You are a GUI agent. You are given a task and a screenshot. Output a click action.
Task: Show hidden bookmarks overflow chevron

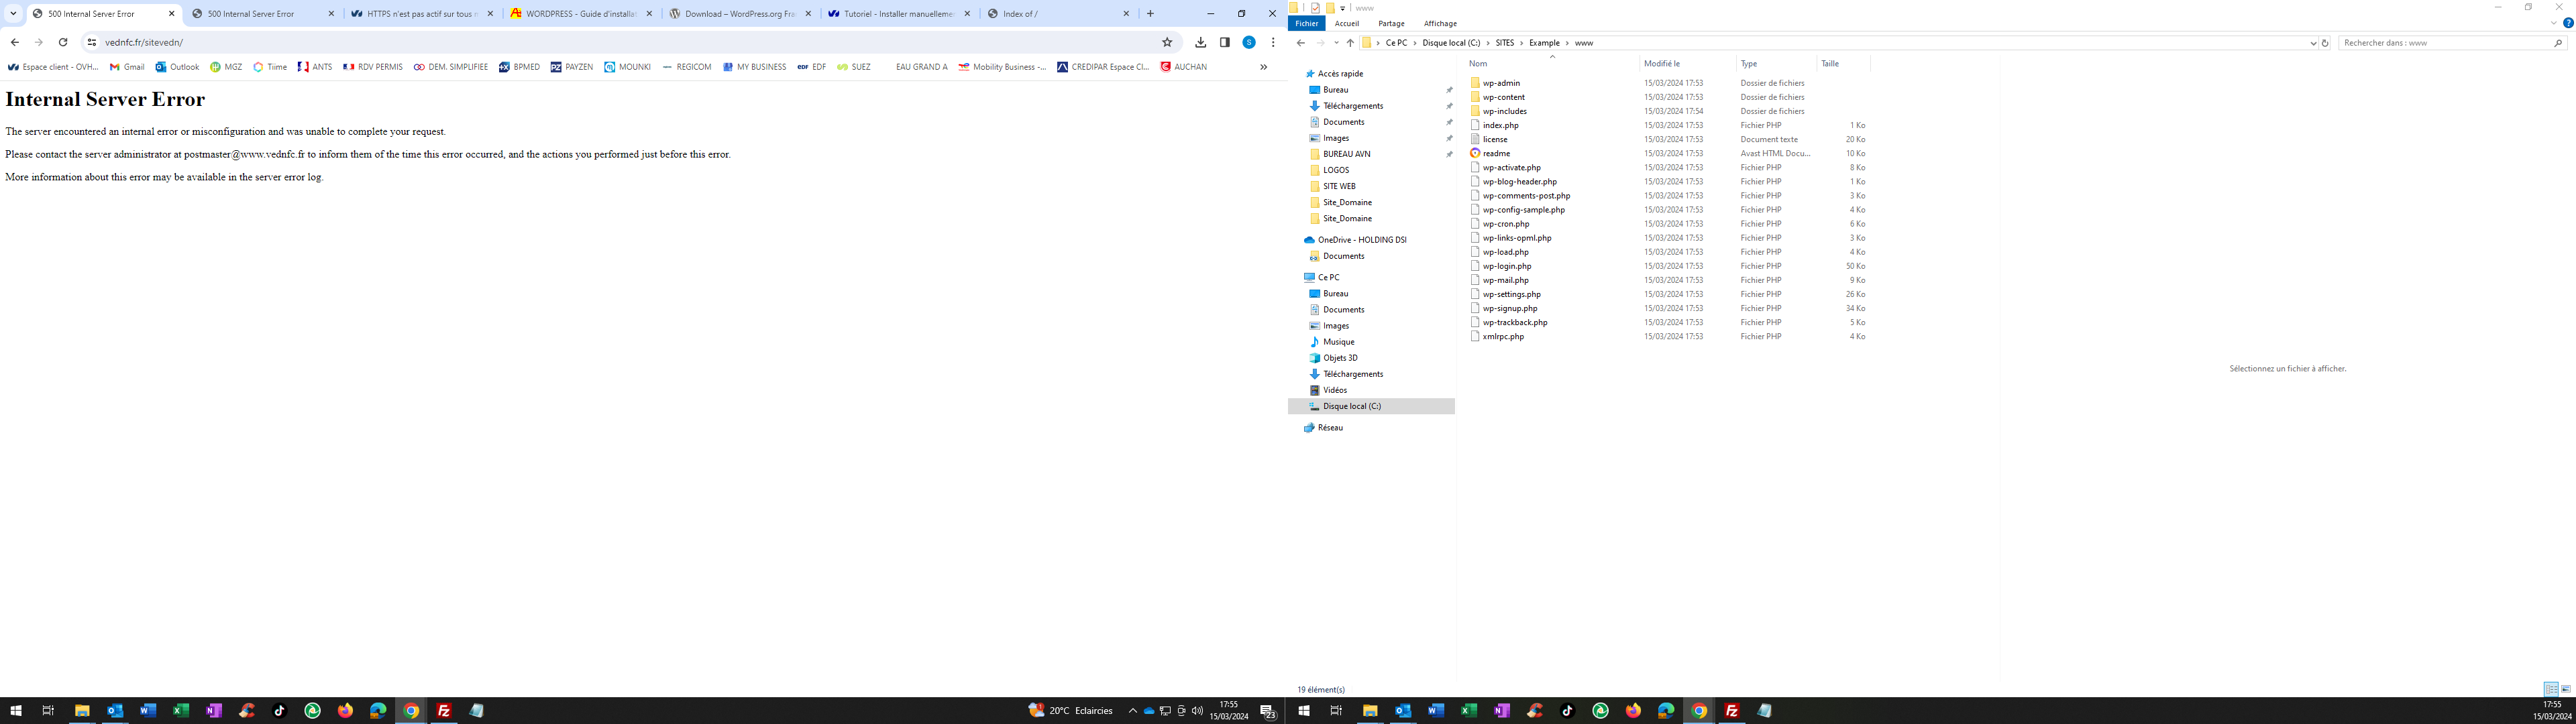(1263, 67)
